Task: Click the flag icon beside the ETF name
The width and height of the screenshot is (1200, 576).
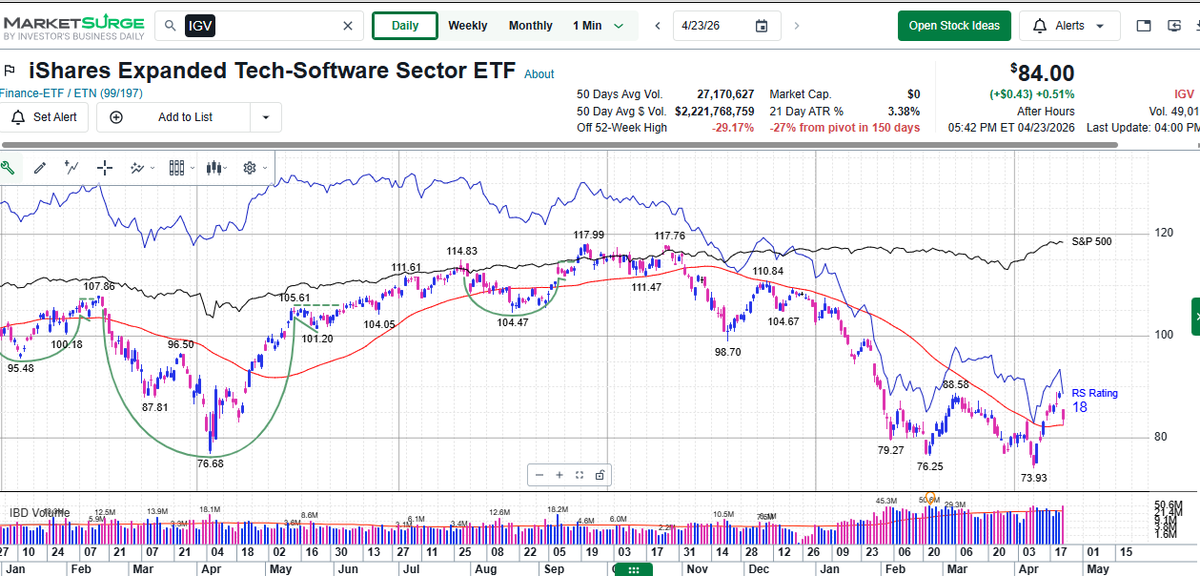Action: point(11,71)
